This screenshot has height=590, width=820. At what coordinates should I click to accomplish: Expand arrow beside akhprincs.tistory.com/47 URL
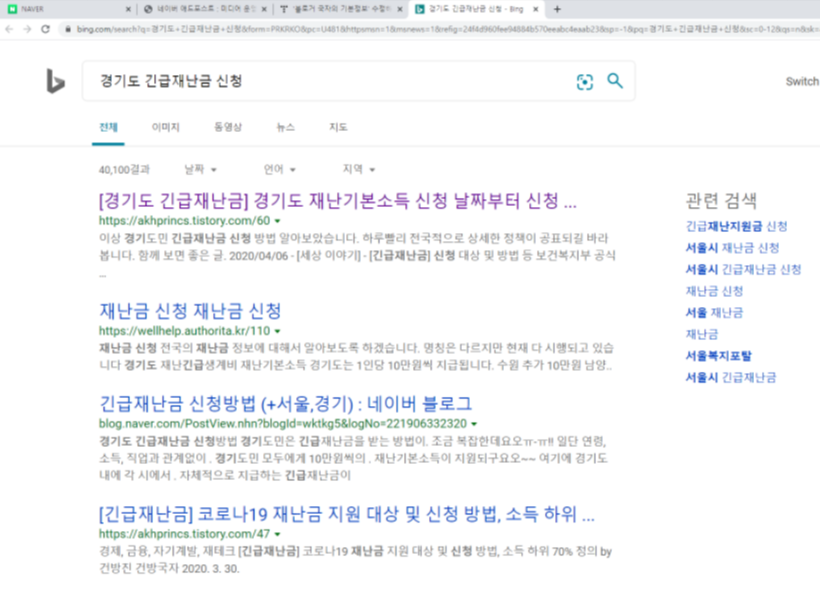278,534
